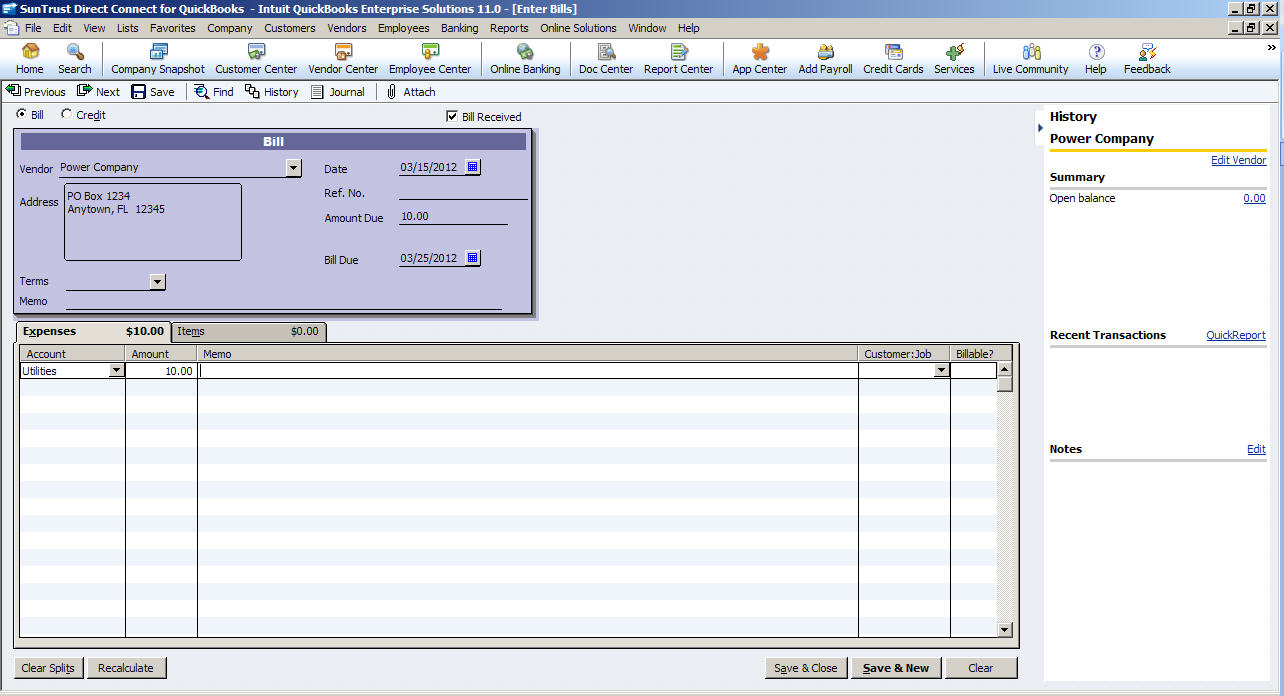Open the File menu
The image size is (1284, 696).
click(x=33, y=28)
